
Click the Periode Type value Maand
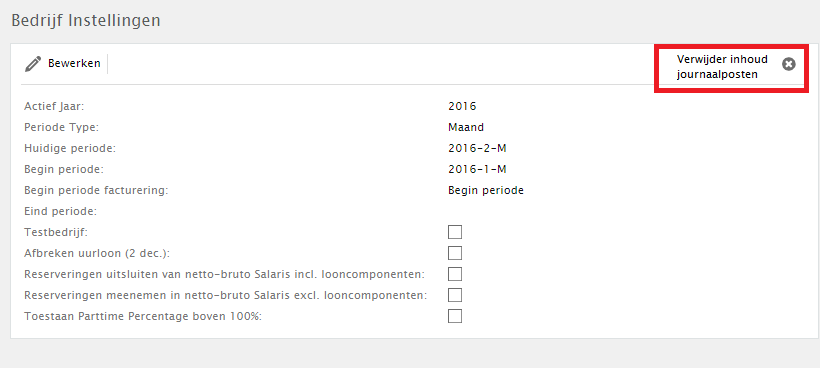[x=466, y=127]
